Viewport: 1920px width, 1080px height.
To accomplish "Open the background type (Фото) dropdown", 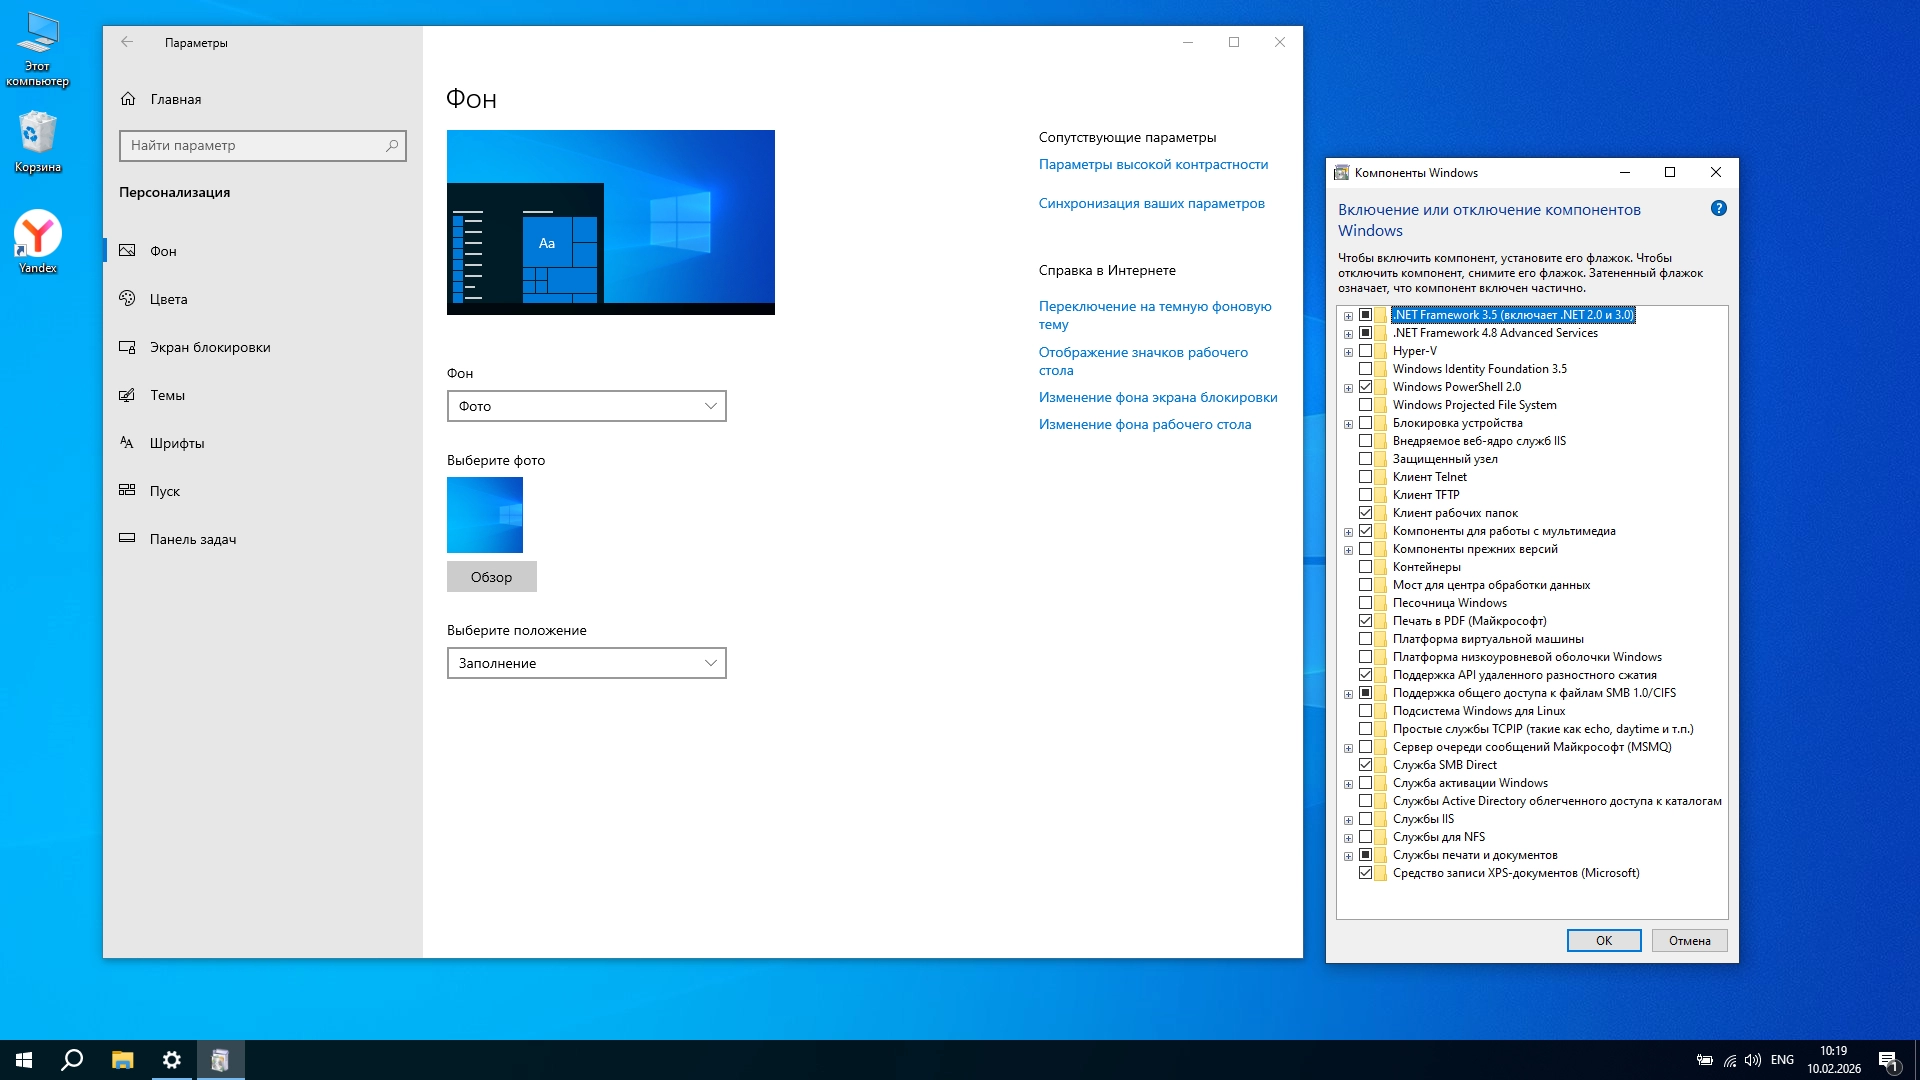I will [586, 406].
